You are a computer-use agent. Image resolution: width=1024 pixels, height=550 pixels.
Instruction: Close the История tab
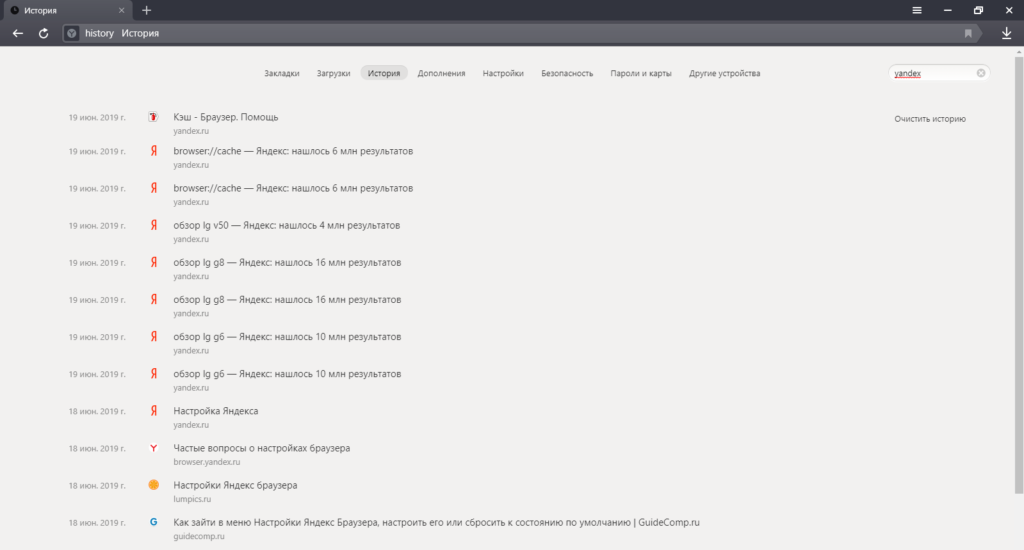121,10
